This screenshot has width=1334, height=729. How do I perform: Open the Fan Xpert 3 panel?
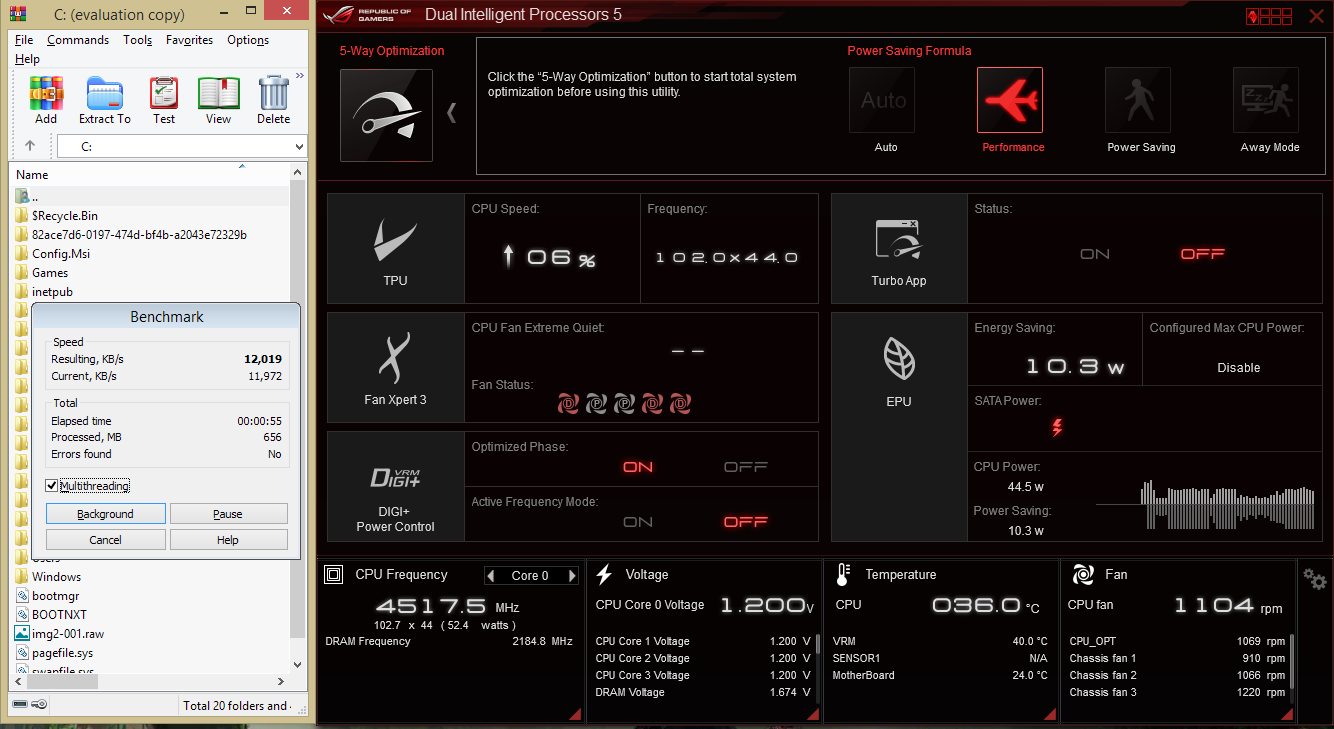395,369
